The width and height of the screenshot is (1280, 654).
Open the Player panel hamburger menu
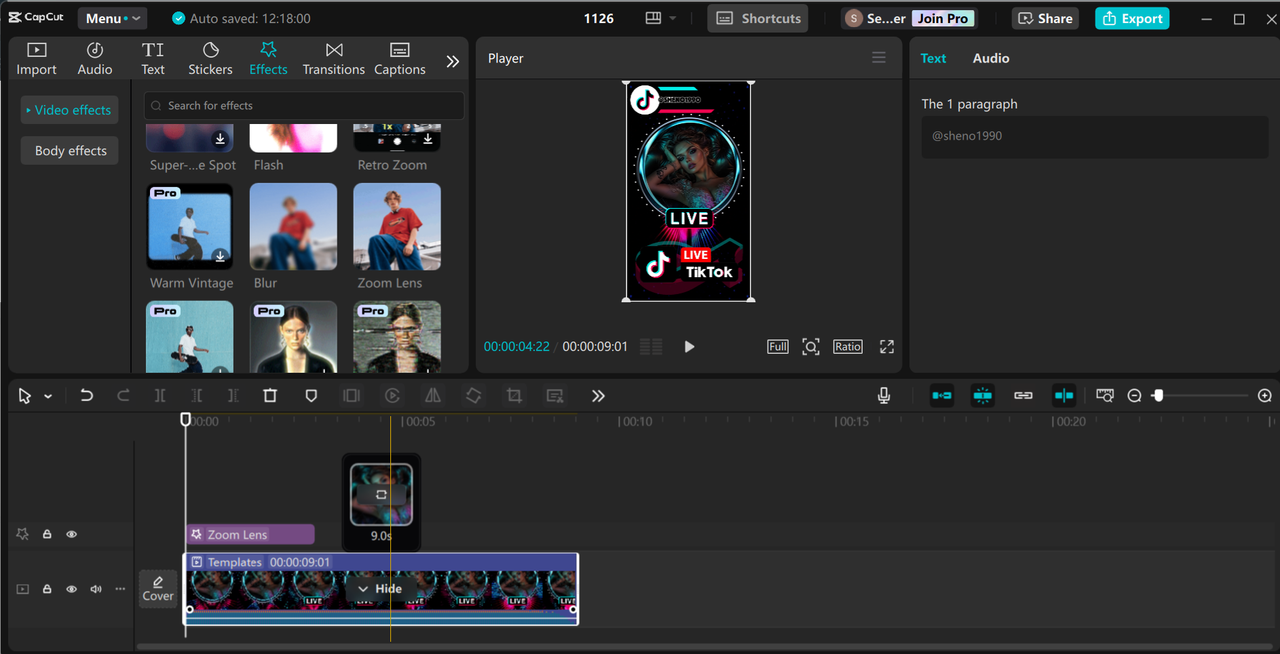[x=879, y=58]
